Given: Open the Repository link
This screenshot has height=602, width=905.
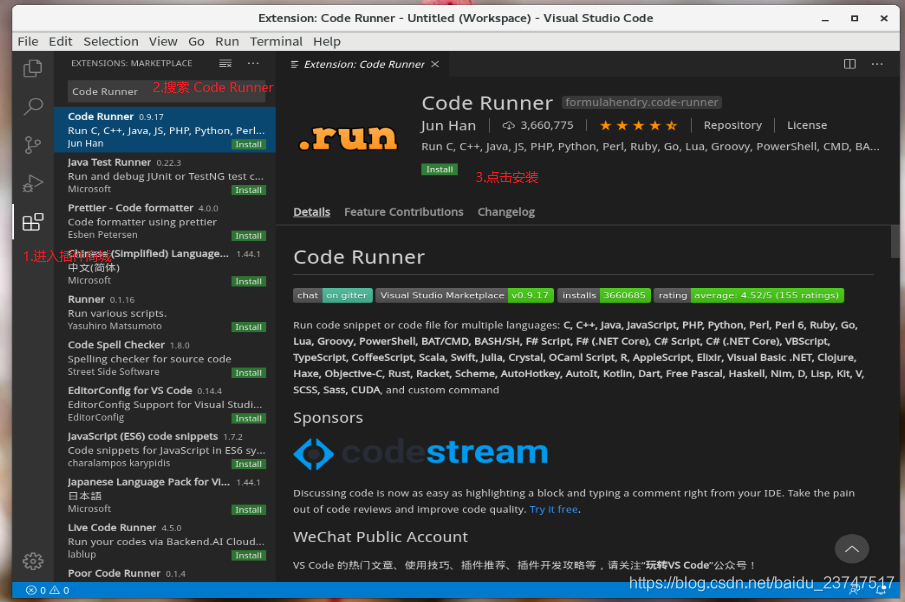Looking at the screenshot, I should pyautogui.click(x=732, y=125).
